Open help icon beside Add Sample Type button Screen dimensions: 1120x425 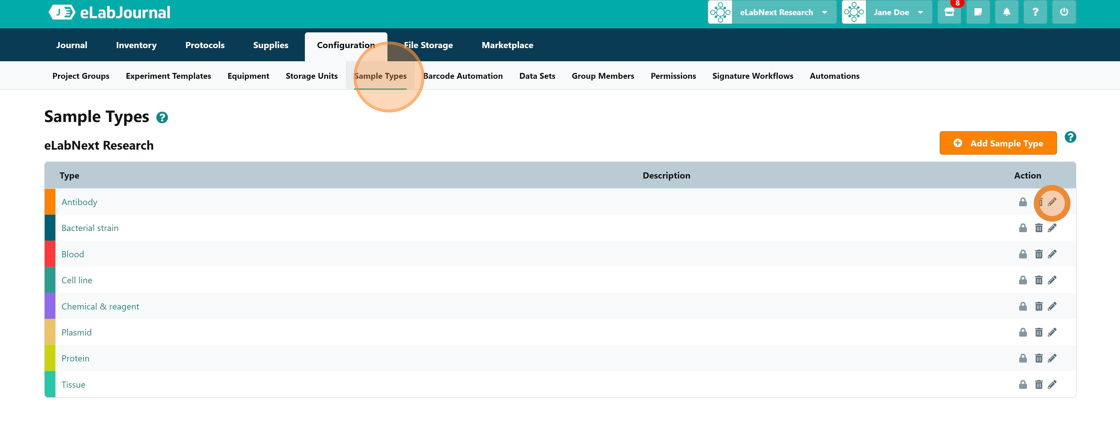click(x=1070, y=137)
